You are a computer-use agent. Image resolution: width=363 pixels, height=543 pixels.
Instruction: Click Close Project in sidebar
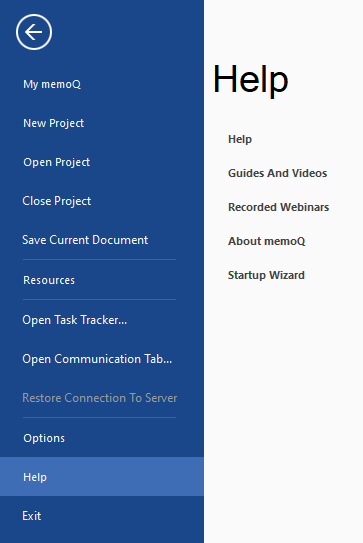56,201
